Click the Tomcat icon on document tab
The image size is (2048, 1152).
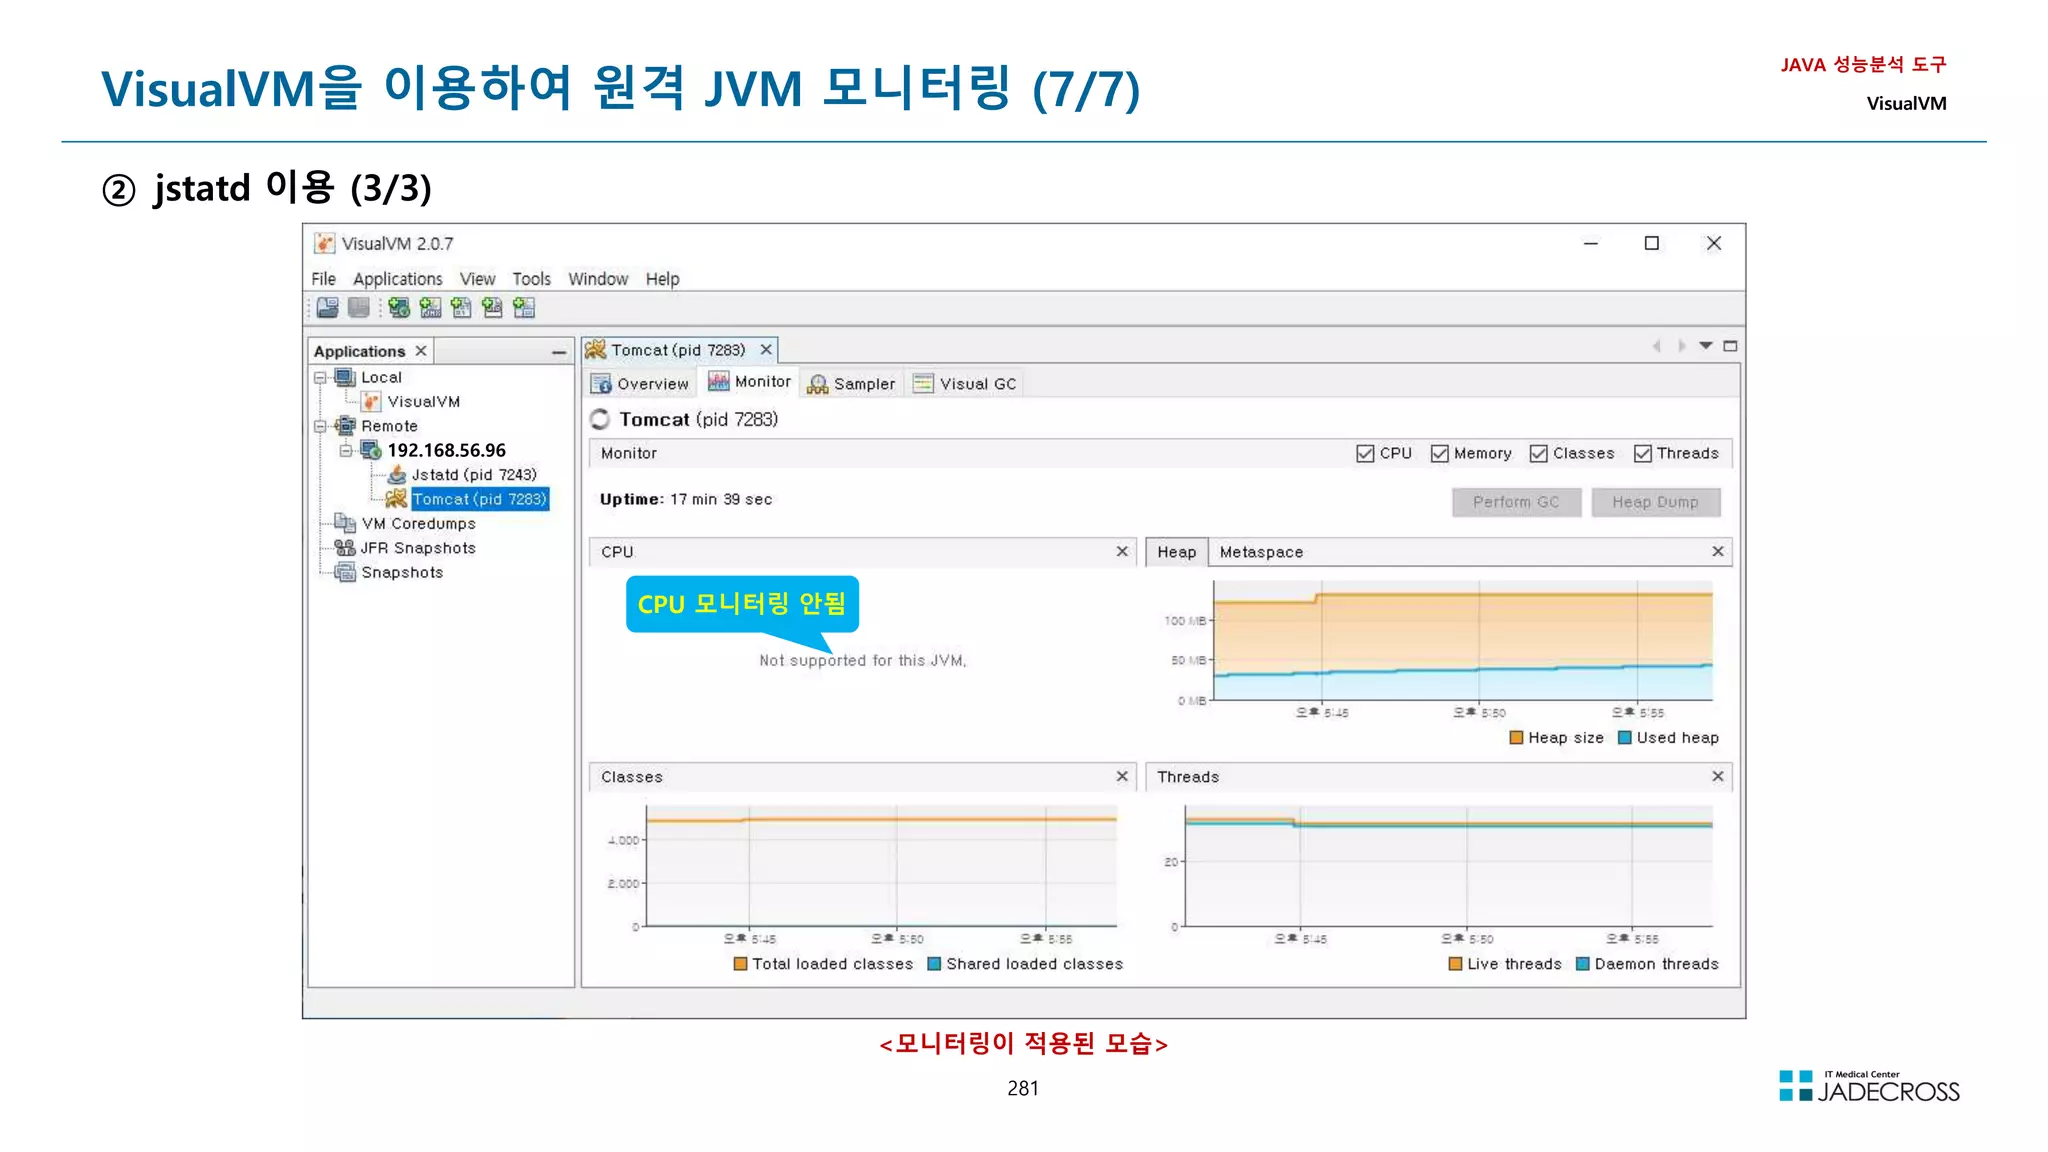(596, 349)
